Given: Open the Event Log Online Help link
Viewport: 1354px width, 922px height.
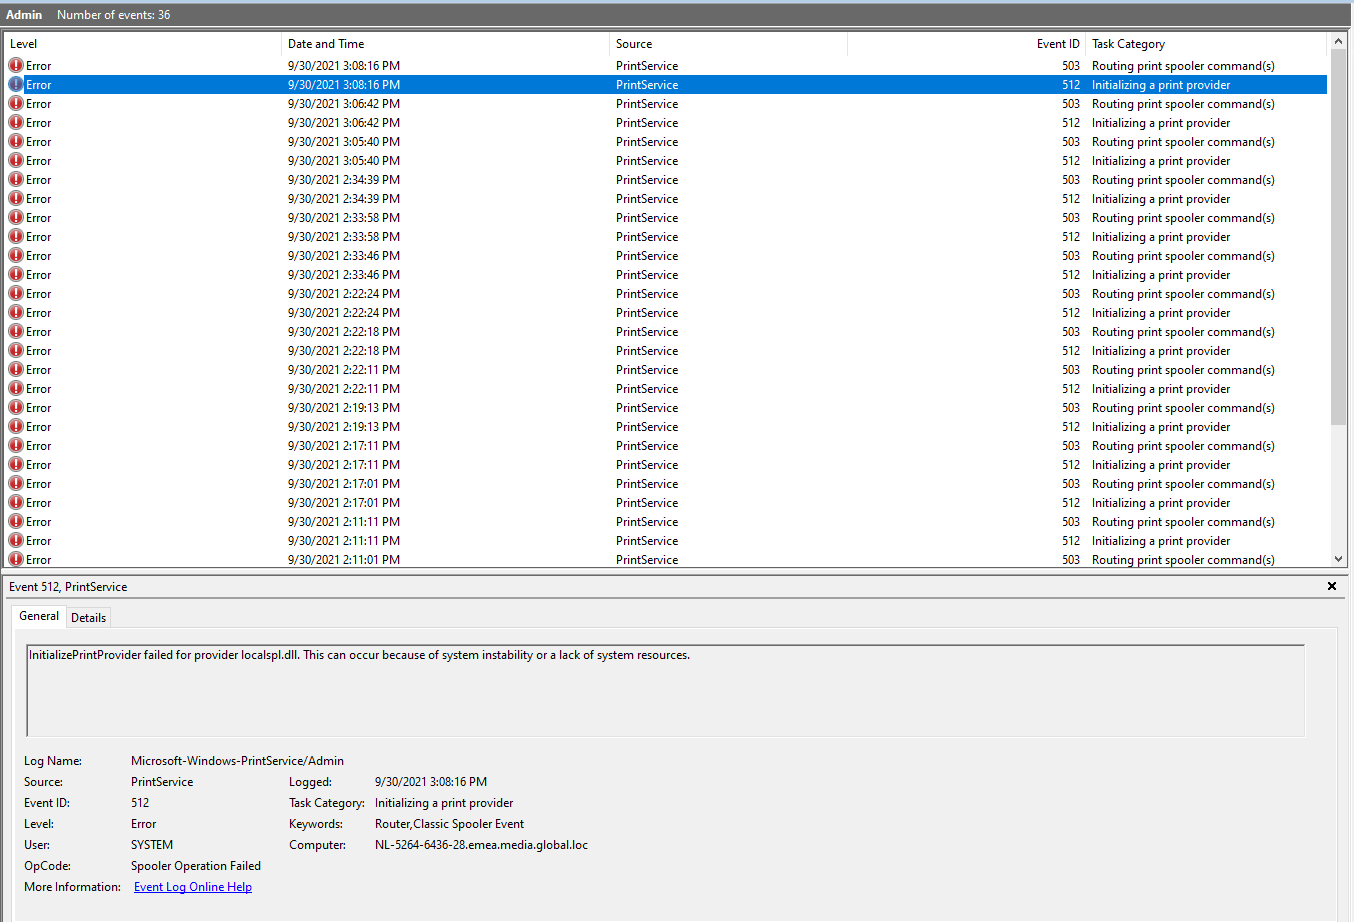Looking at the screenshot, I should [192, 886].
